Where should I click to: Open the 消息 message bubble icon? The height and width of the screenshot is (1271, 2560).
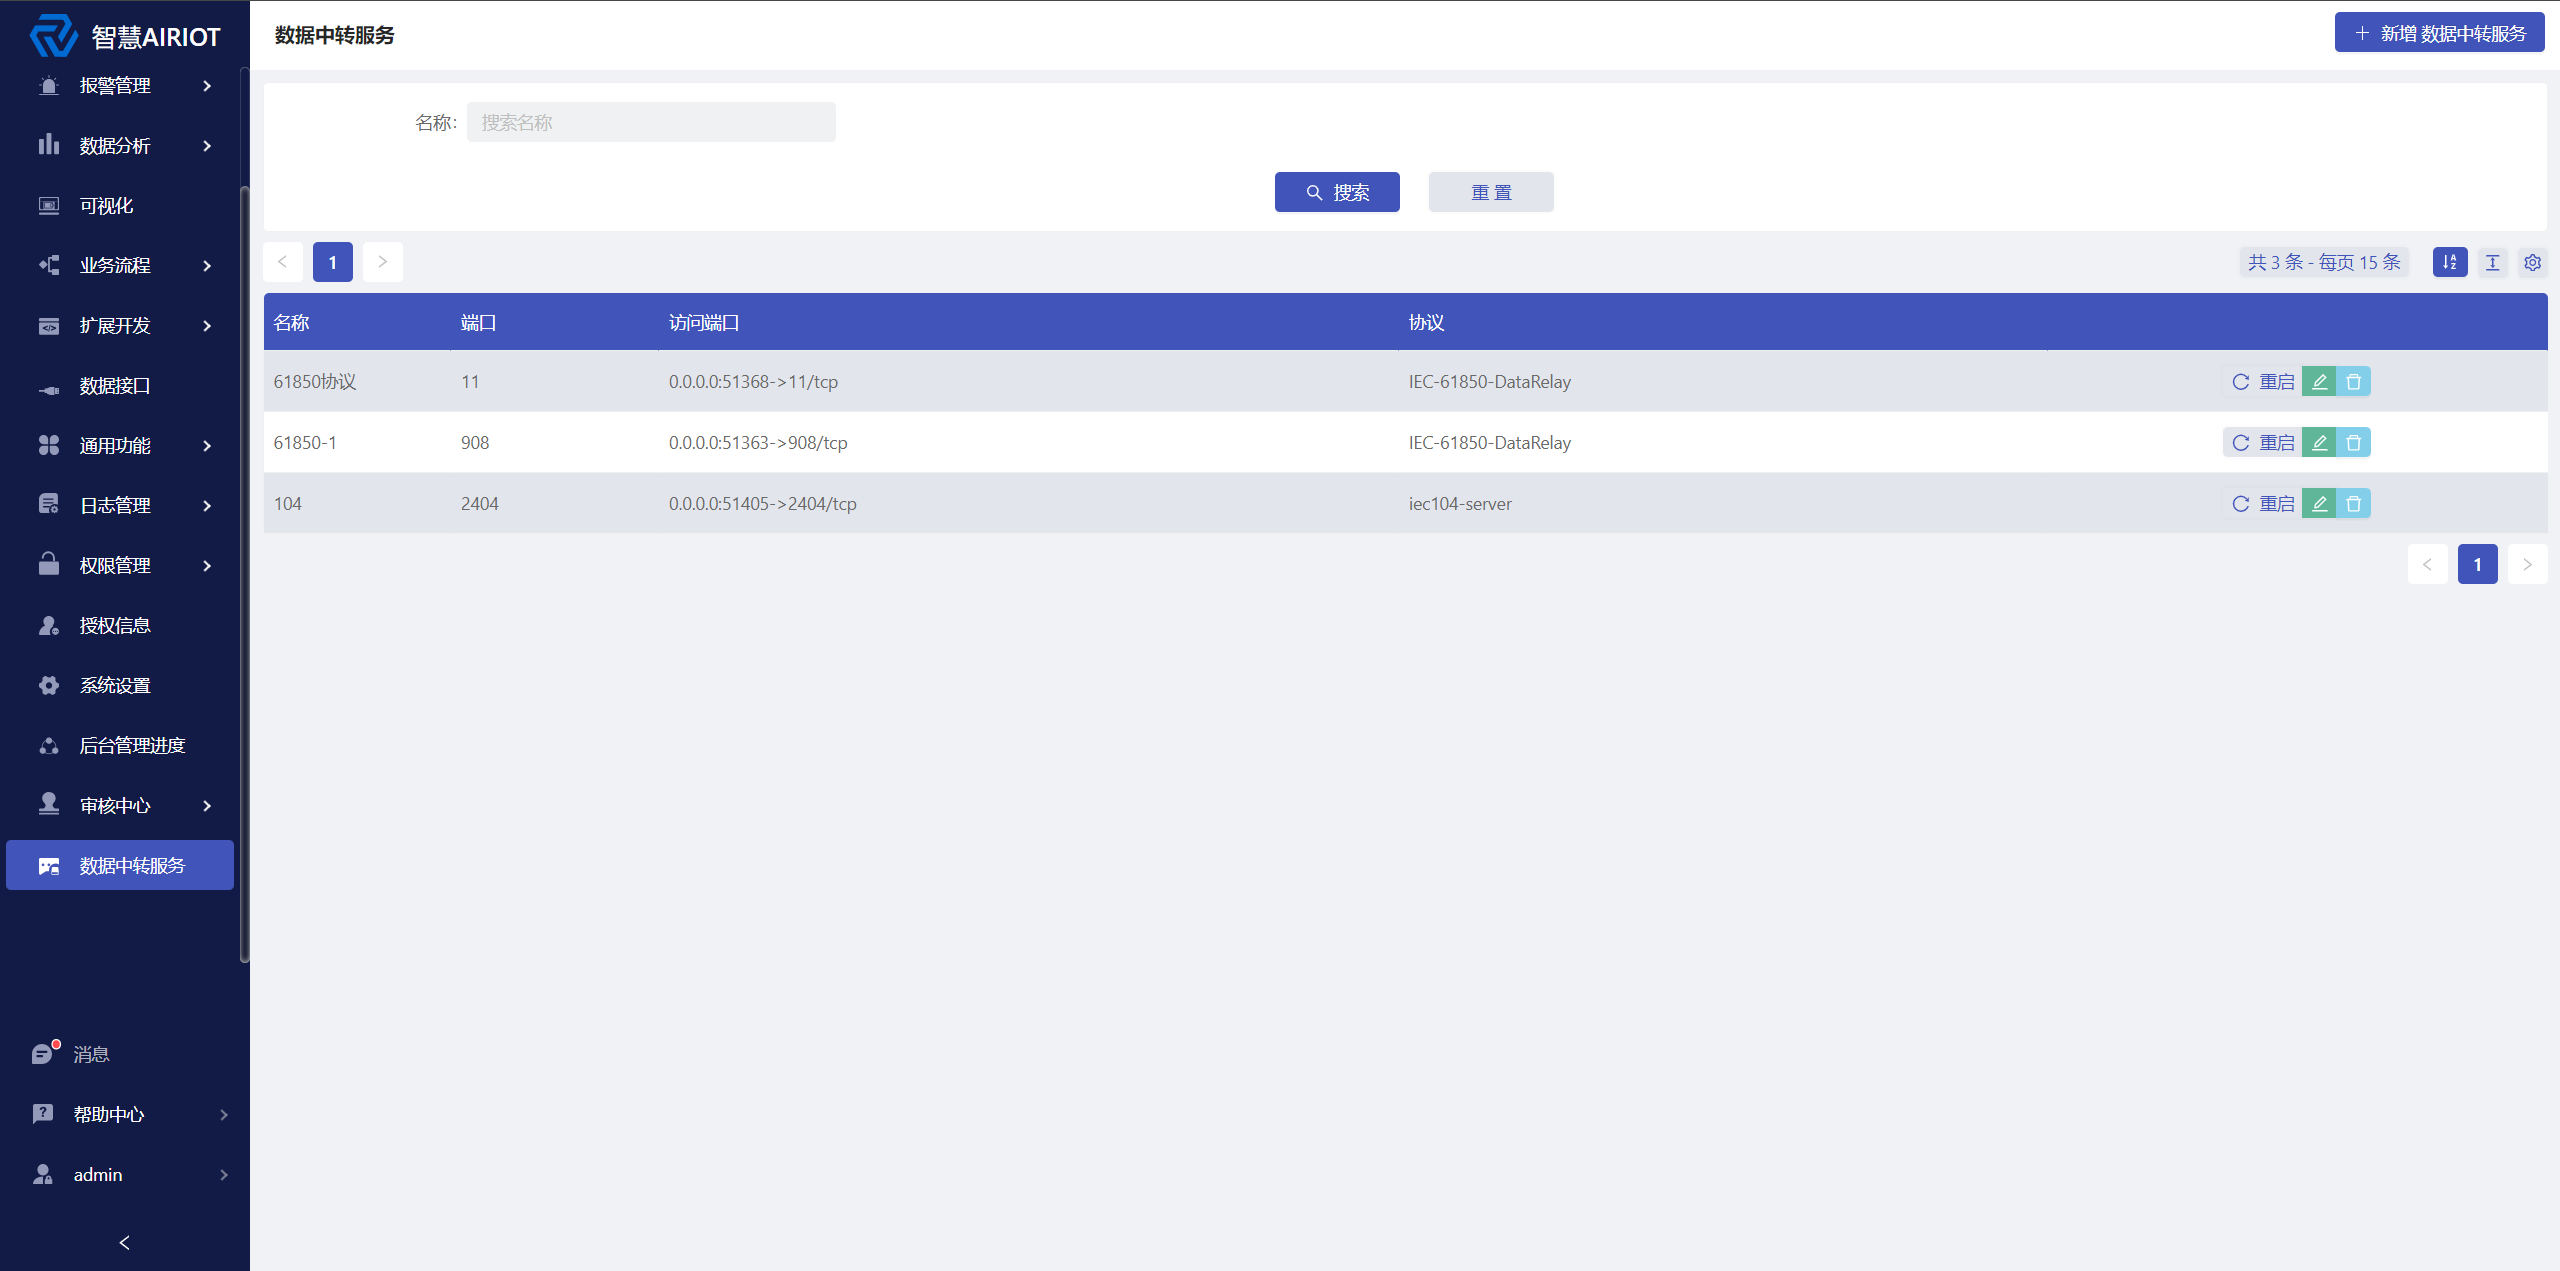point(43,1053)
